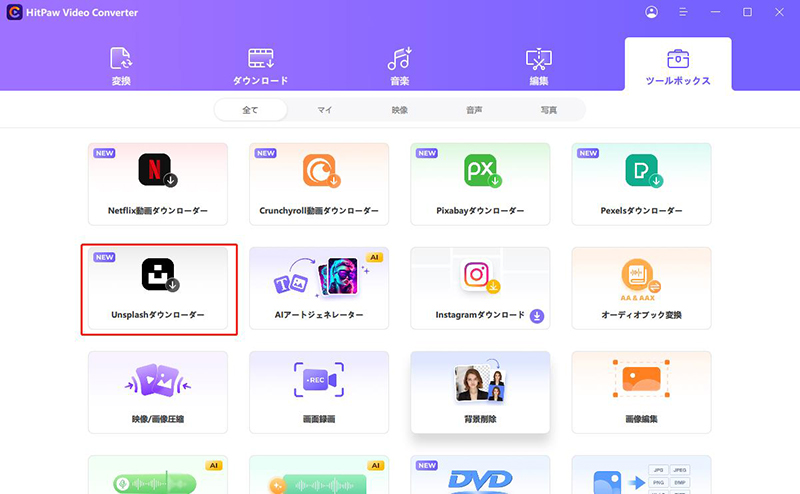The height and width of the screenshot is (494, 800).
Task: Go to the 編集 (Edit) tab
Action: [539, 65]
